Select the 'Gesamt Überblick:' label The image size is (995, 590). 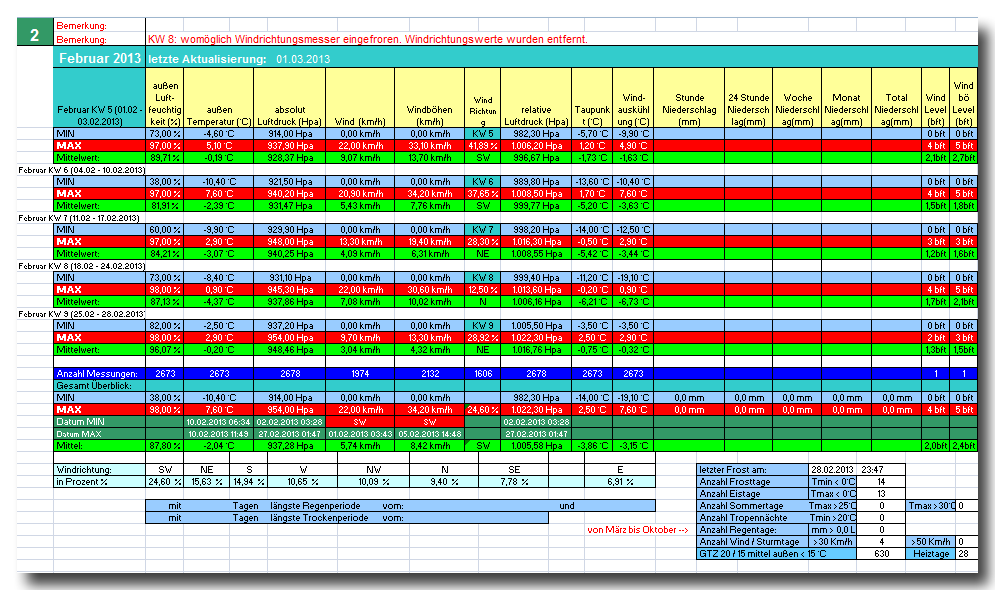tap(100, 386)
